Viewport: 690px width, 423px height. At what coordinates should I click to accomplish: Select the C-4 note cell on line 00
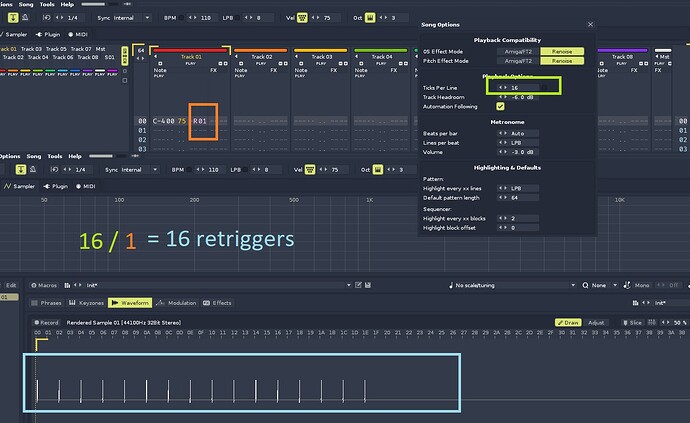158,121
